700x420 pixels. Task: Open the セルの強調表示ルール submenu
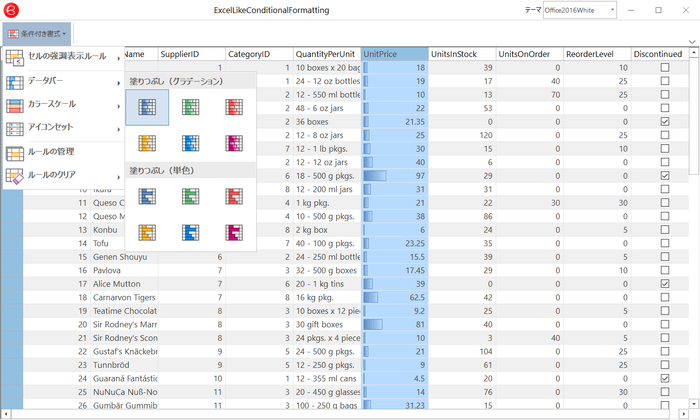pos(63,57)
